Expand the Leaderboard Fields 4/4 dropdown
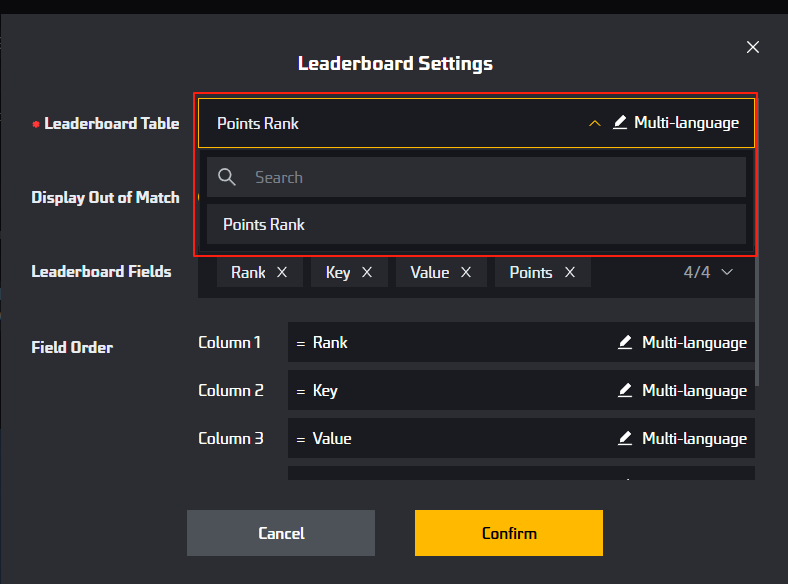 point(727,272)
